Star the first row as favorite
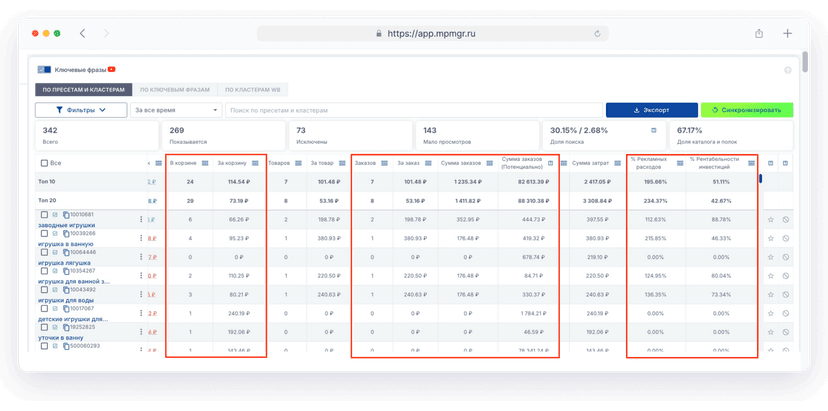828x411 pixels. click(771, 218)
